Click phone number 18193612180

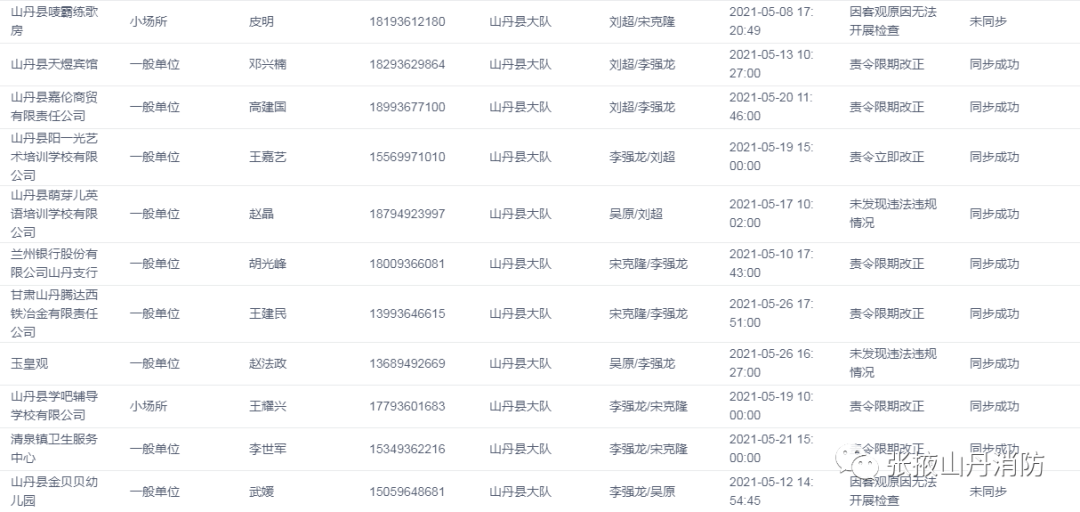[407, 21]
